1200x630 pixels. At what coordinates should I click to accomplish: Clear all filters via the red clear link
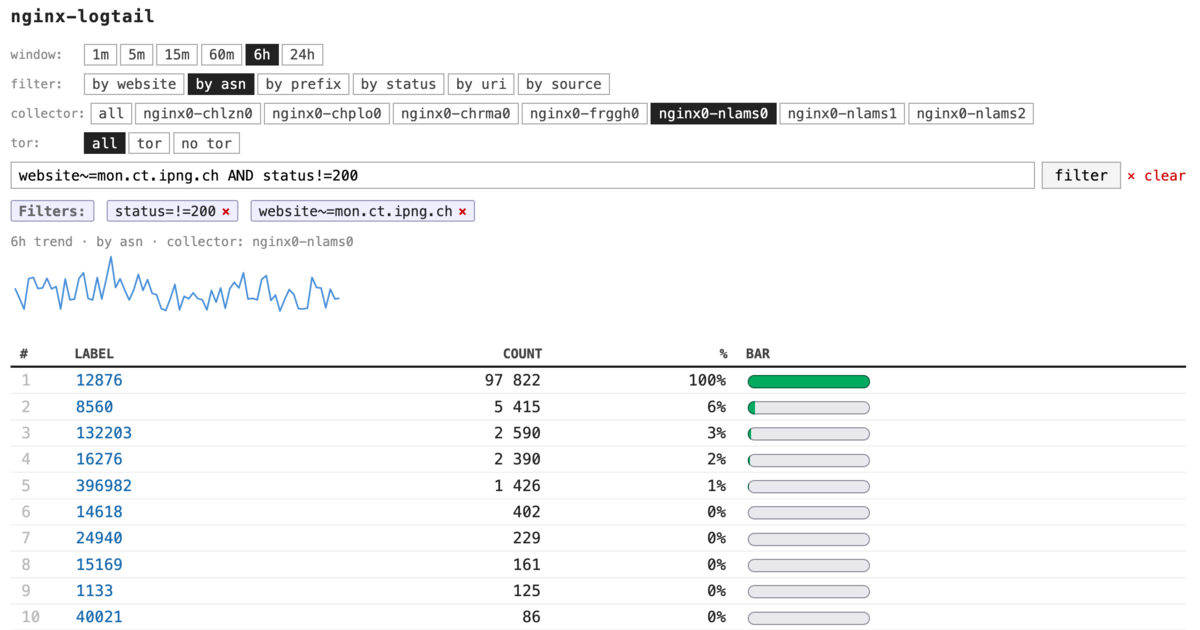[x=1156, y=175]
